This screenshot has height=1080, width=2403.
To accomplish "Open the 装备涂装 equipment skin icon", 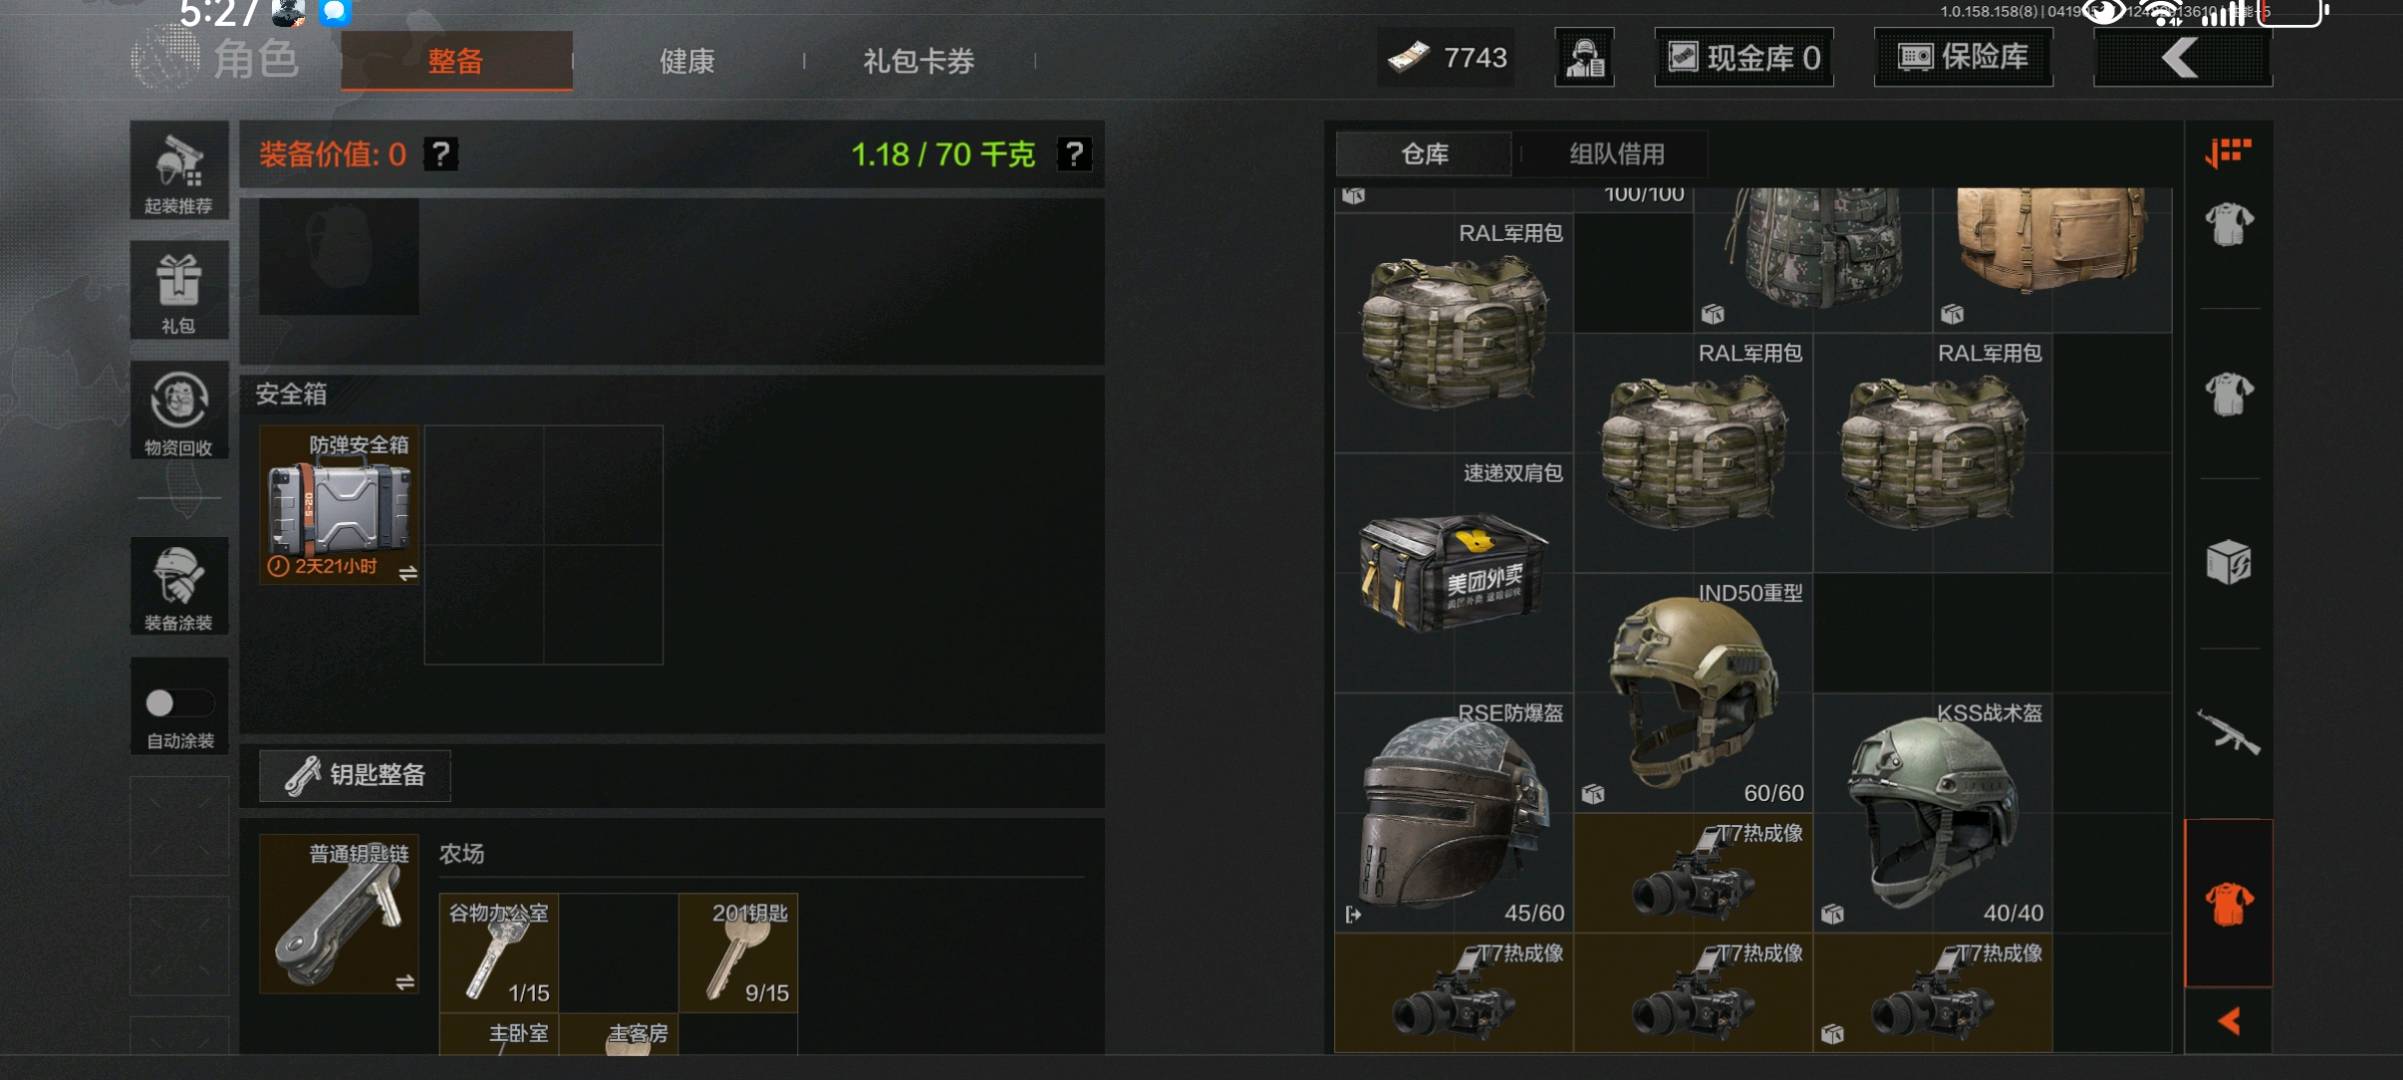I will [x=179, y=586].
